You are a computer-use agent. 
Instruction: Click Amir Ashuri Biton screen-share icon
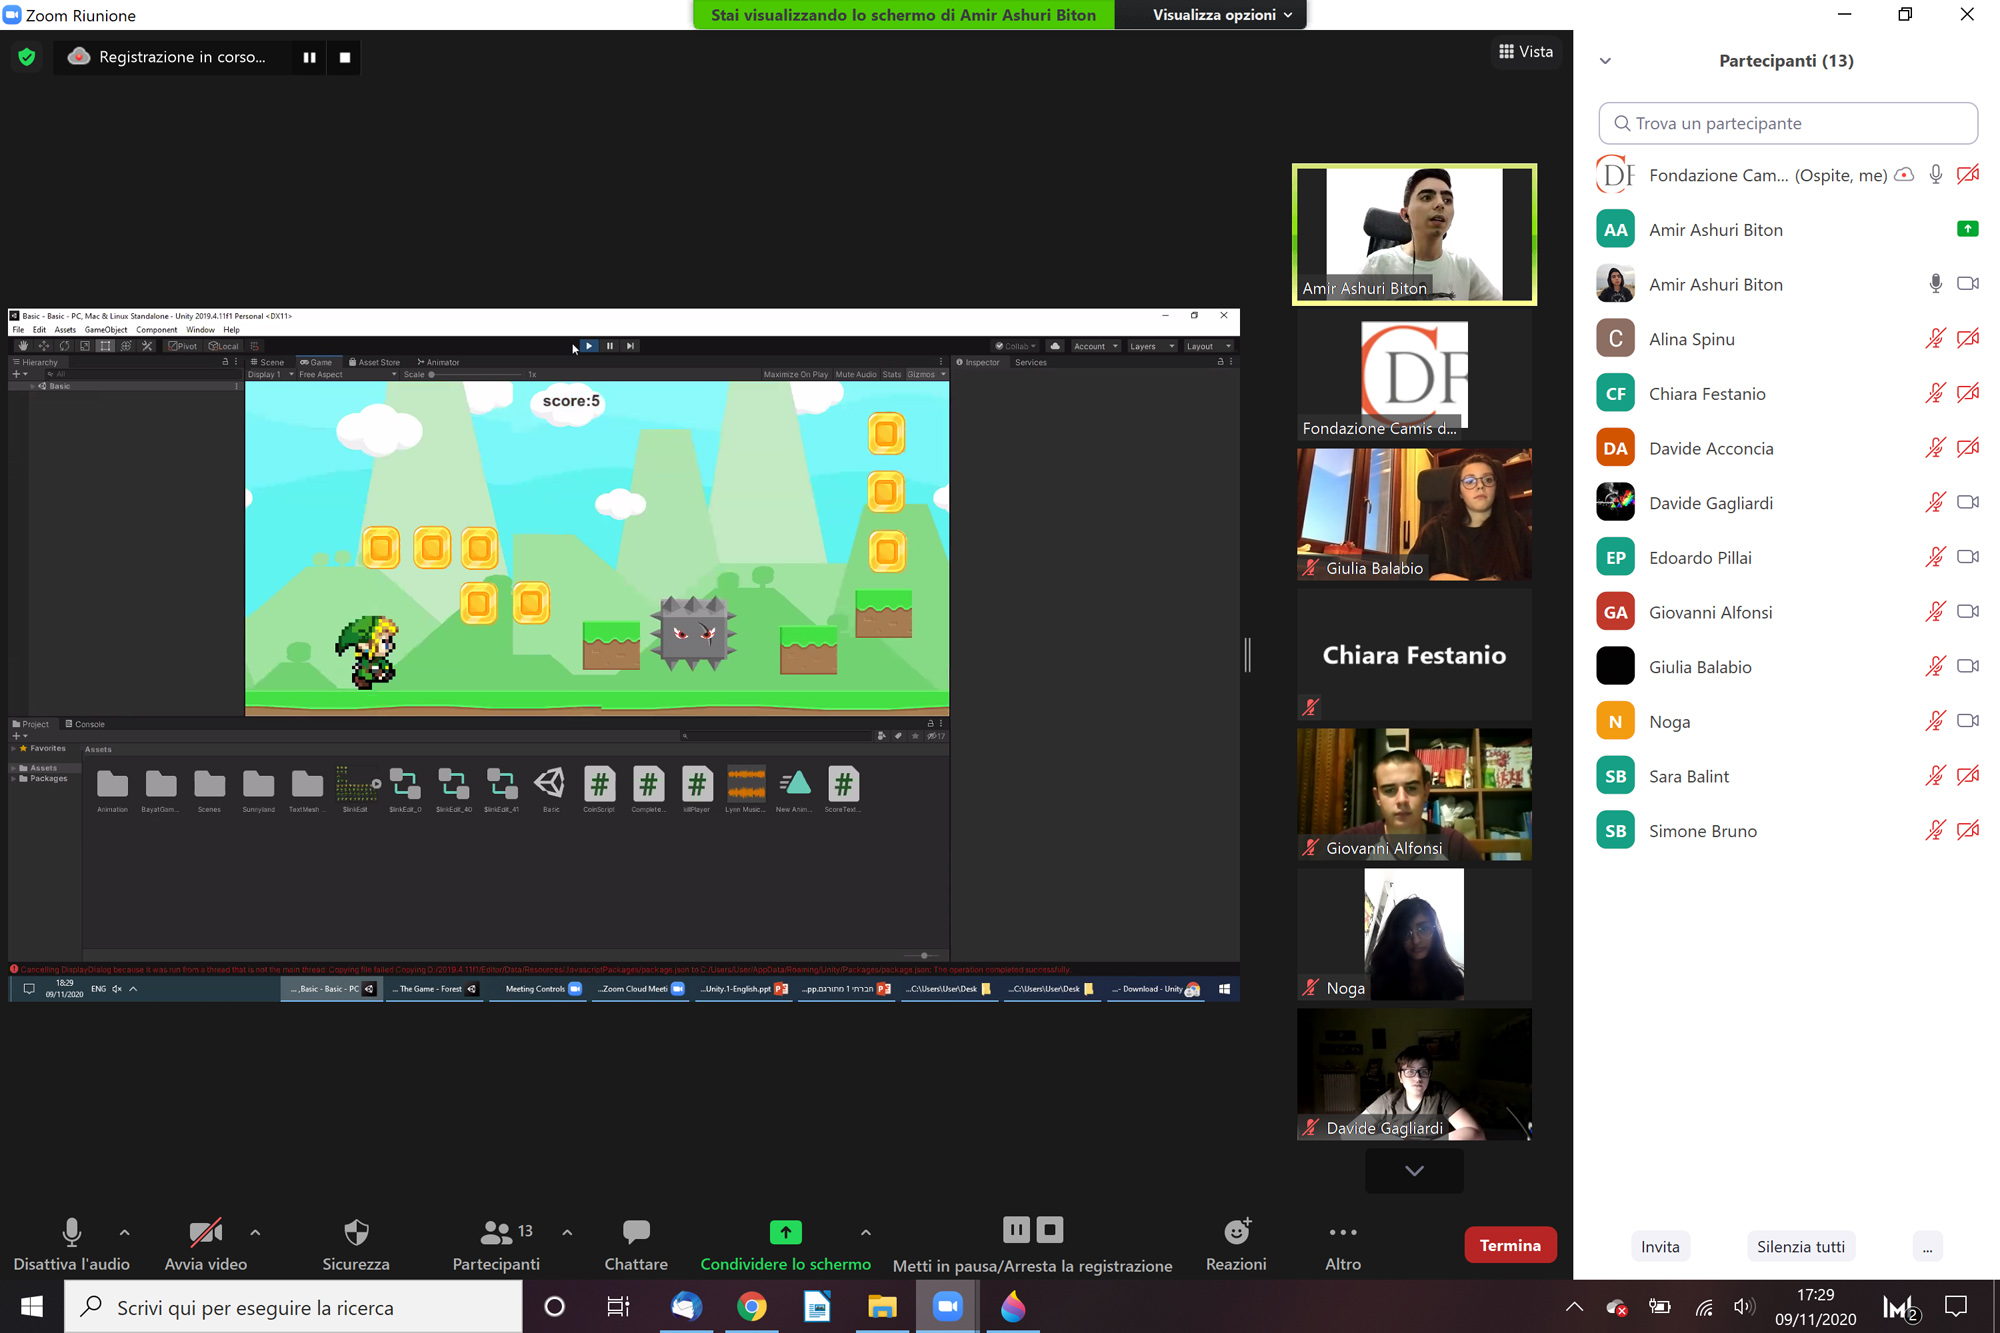click(x=1968, y=229)
